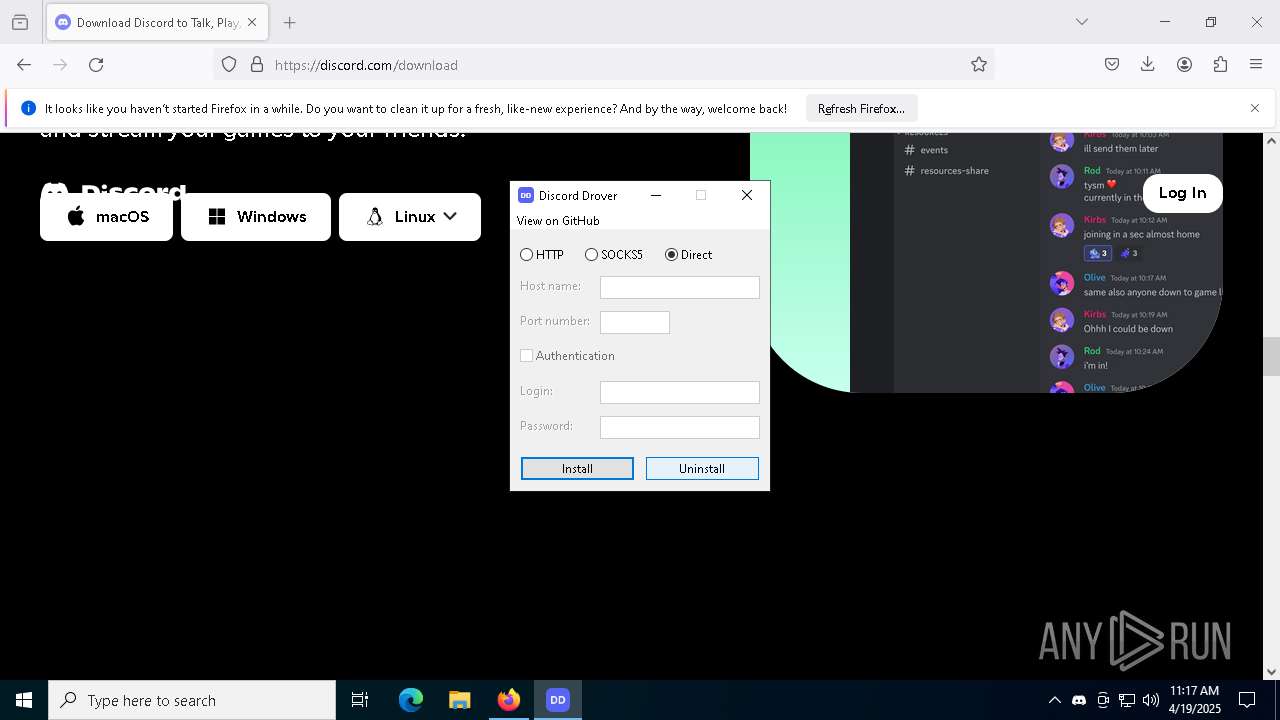Click the scrollbar down arrow
This screenshot has height=720, width=1280.
(x=1271, y=672)
